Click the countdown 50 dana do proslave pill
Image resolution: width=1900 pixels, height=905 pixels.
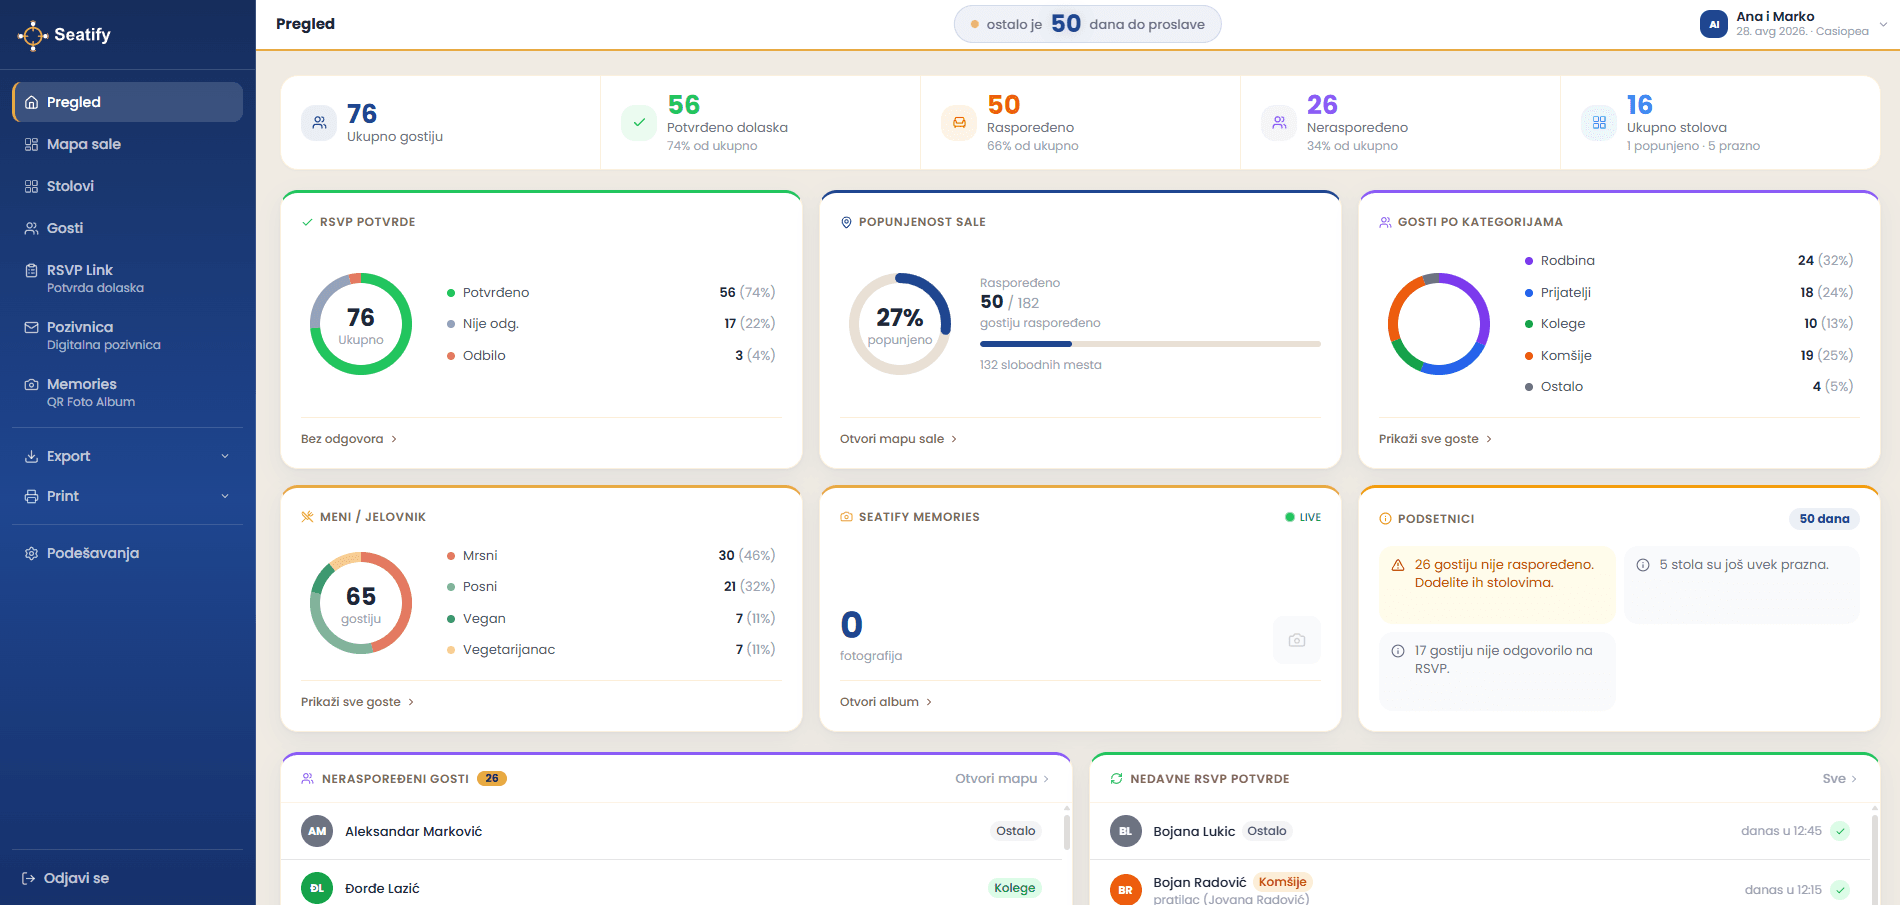pyautogui.click(x=1087, y=24)
